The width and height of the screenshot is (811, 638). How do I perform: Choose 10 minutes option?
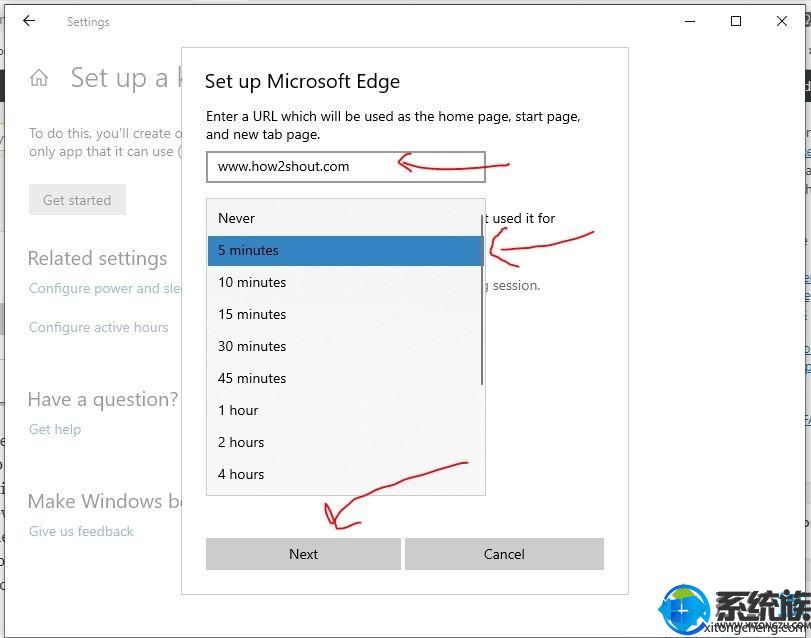pos(344,282)
